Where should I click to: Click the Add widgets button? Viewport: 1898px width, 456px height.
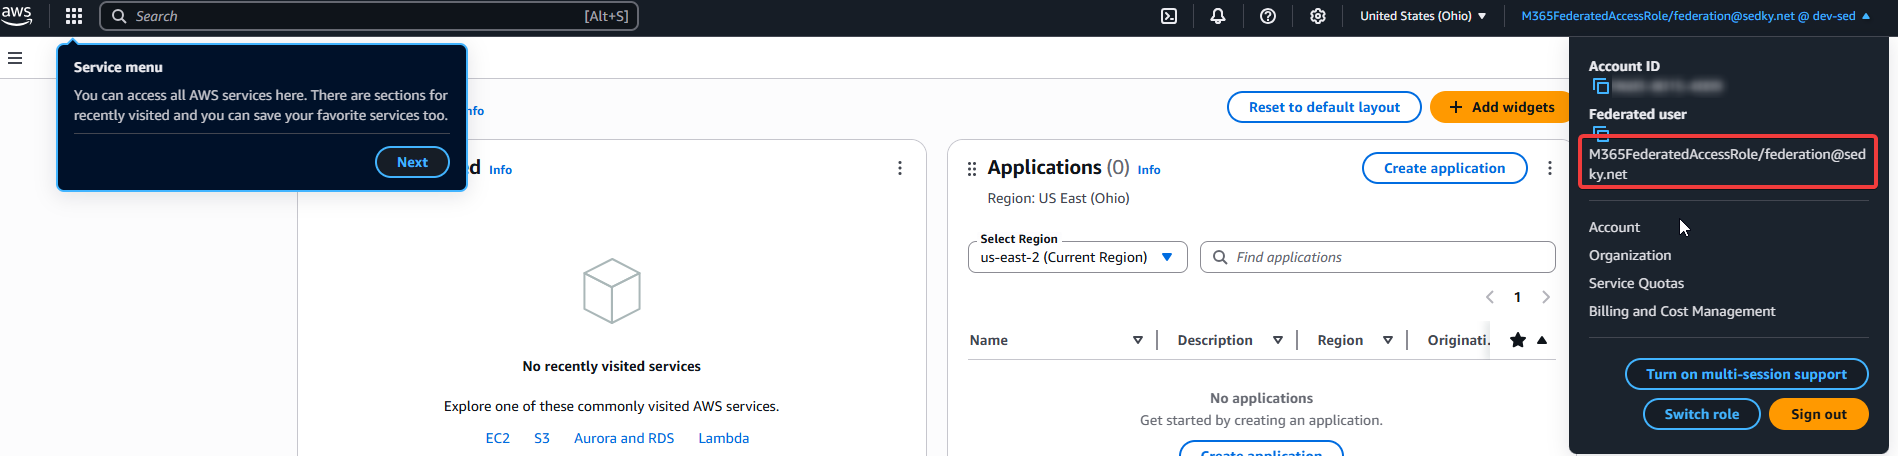pos(1500,107)
